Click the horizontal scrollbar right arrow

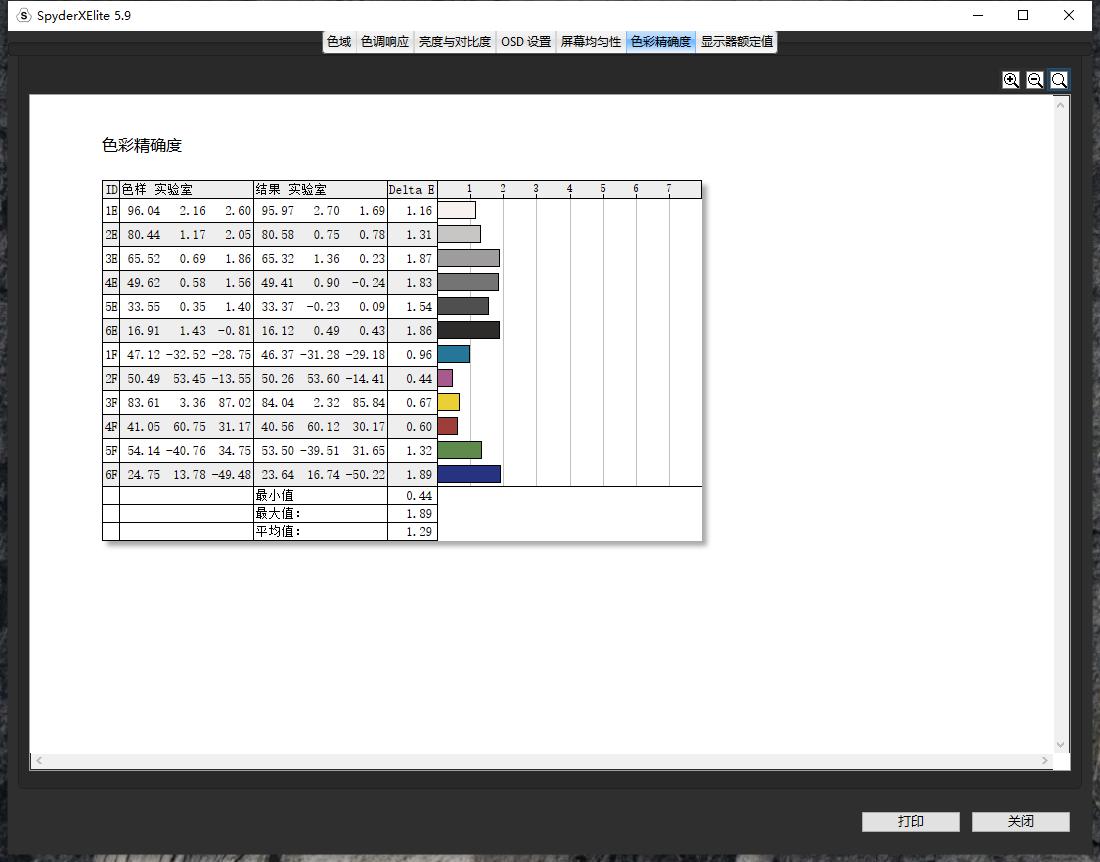pyautogui.click(x=1045, y=761)
